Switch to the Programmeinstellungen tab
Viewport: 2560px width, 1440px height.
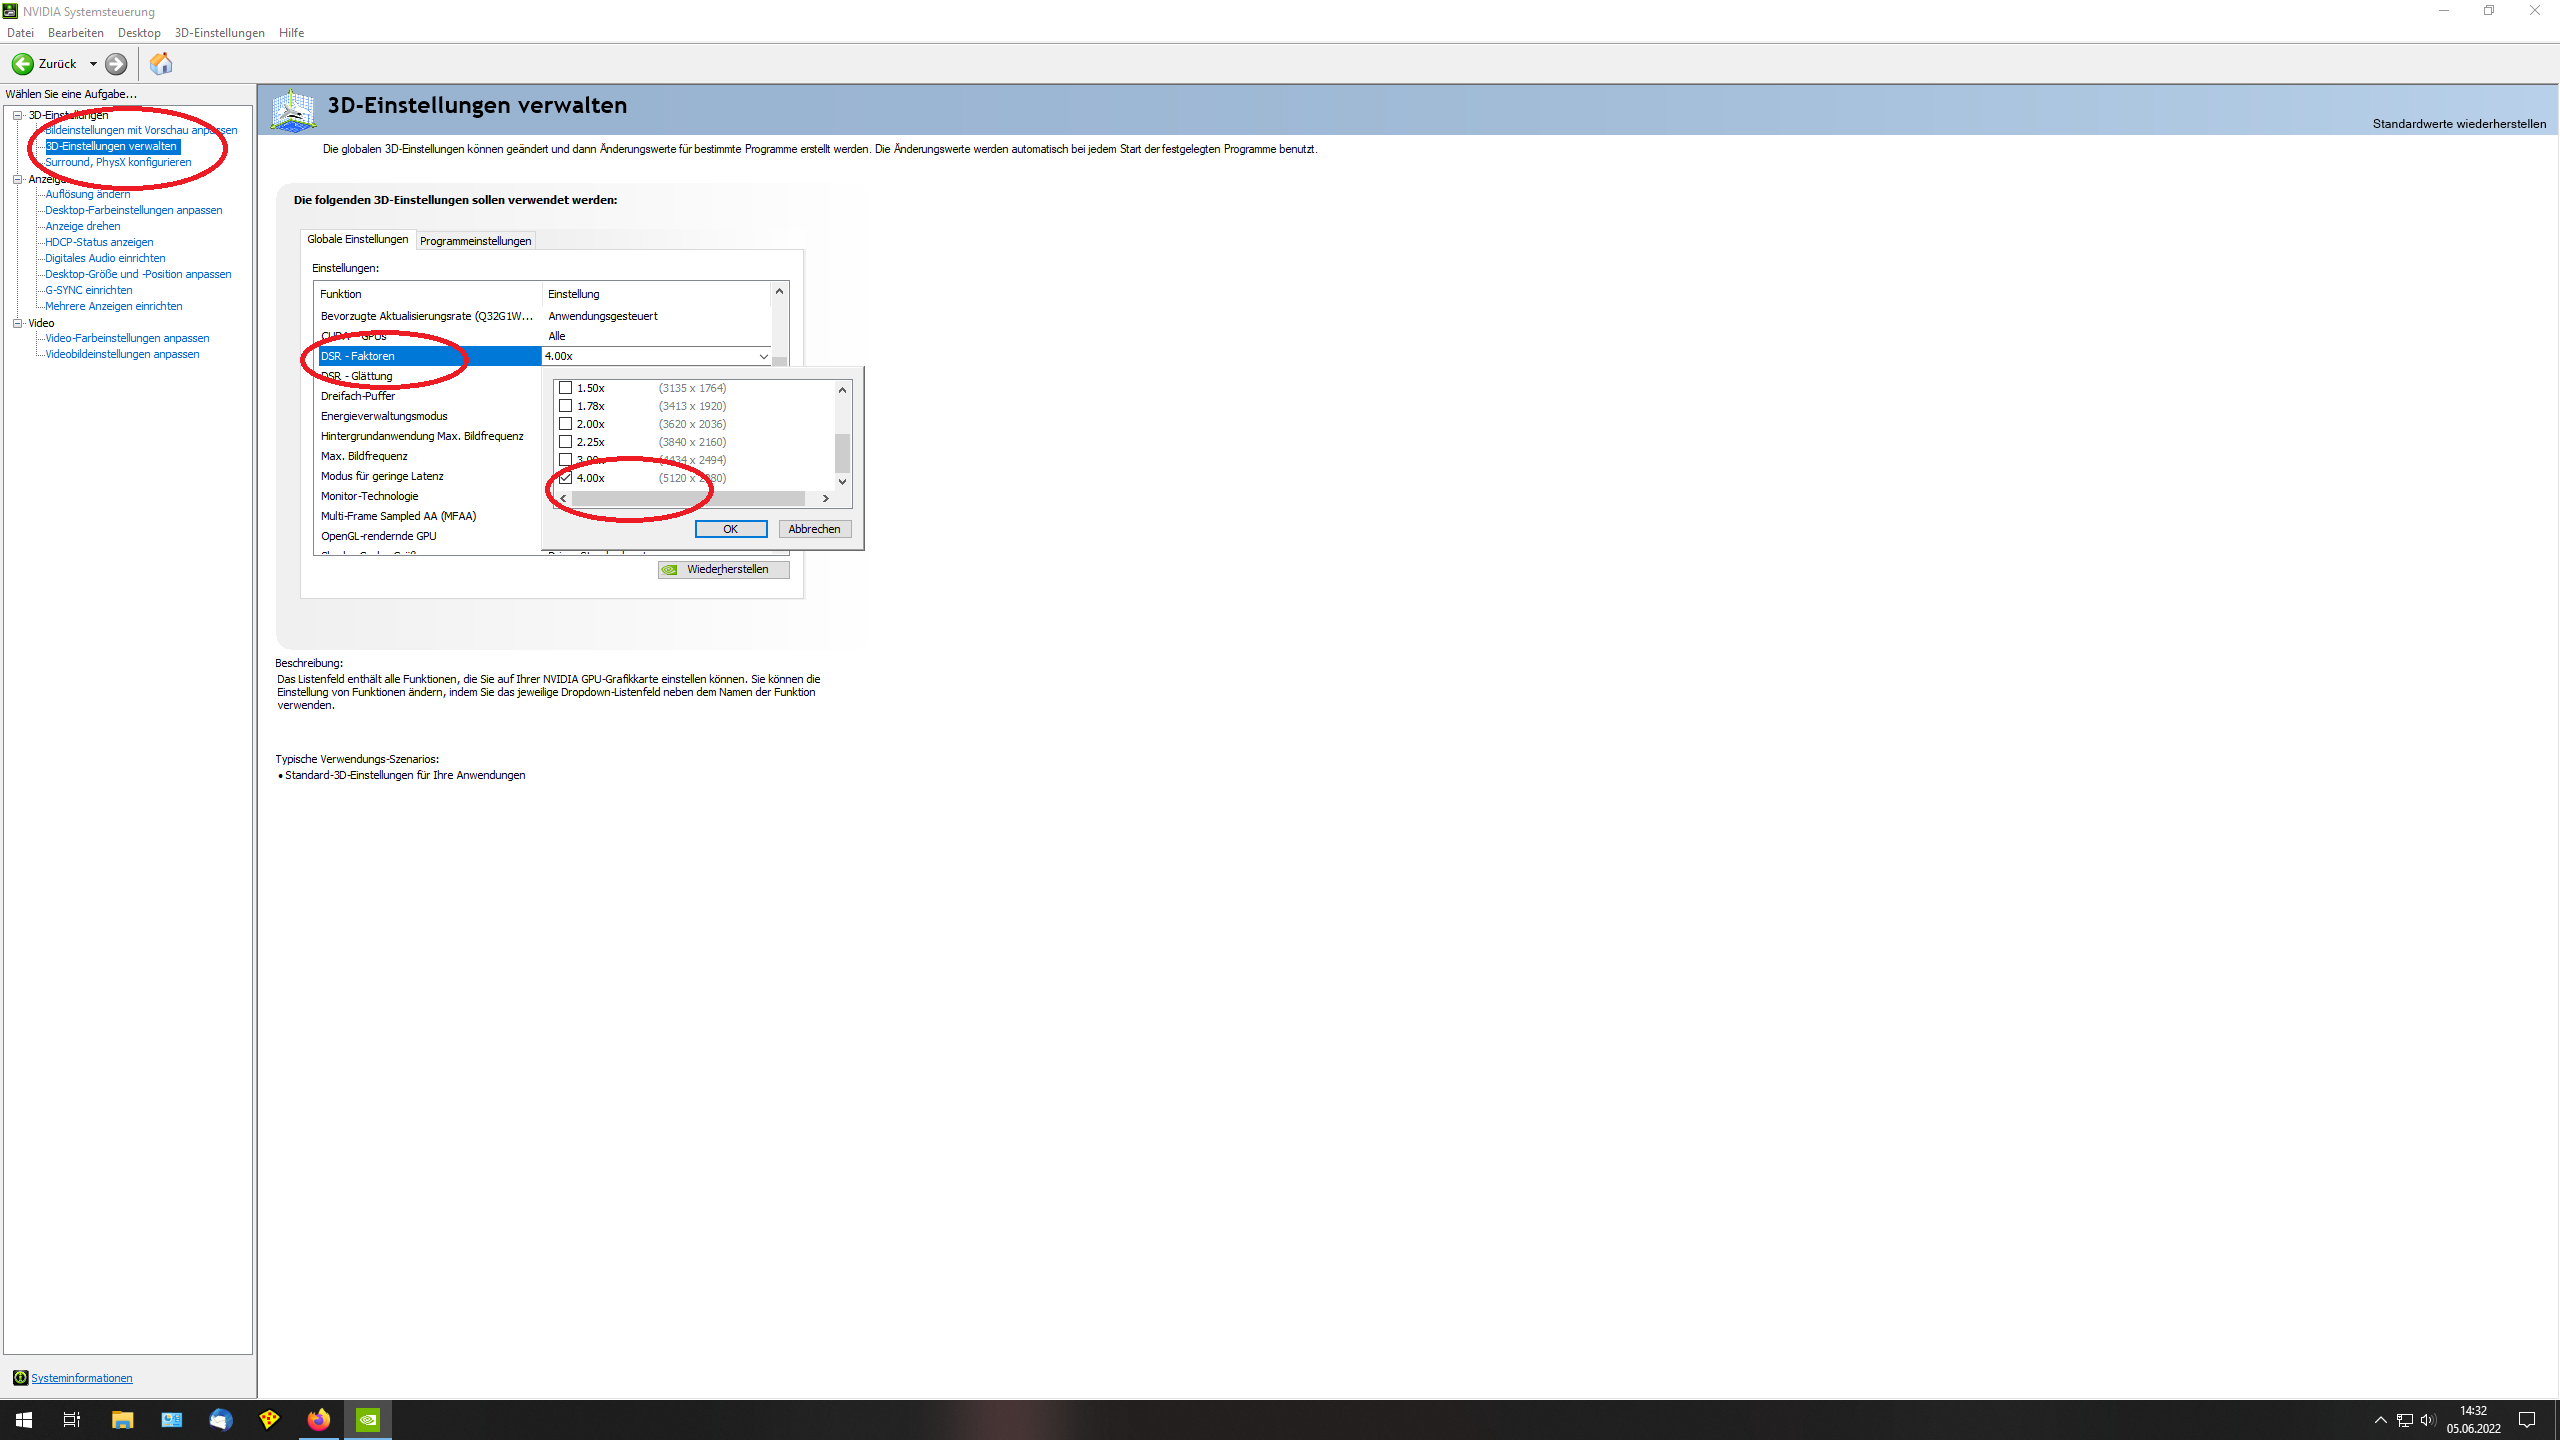coord(475,240)
